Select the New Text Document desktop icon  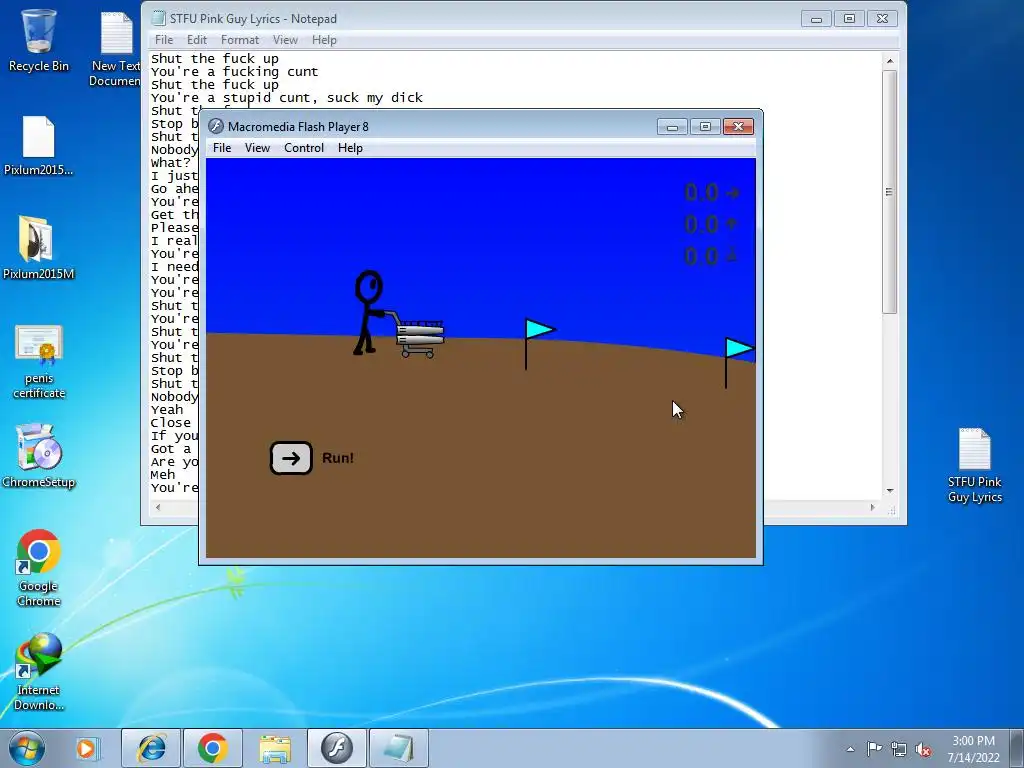coord(116,48)
